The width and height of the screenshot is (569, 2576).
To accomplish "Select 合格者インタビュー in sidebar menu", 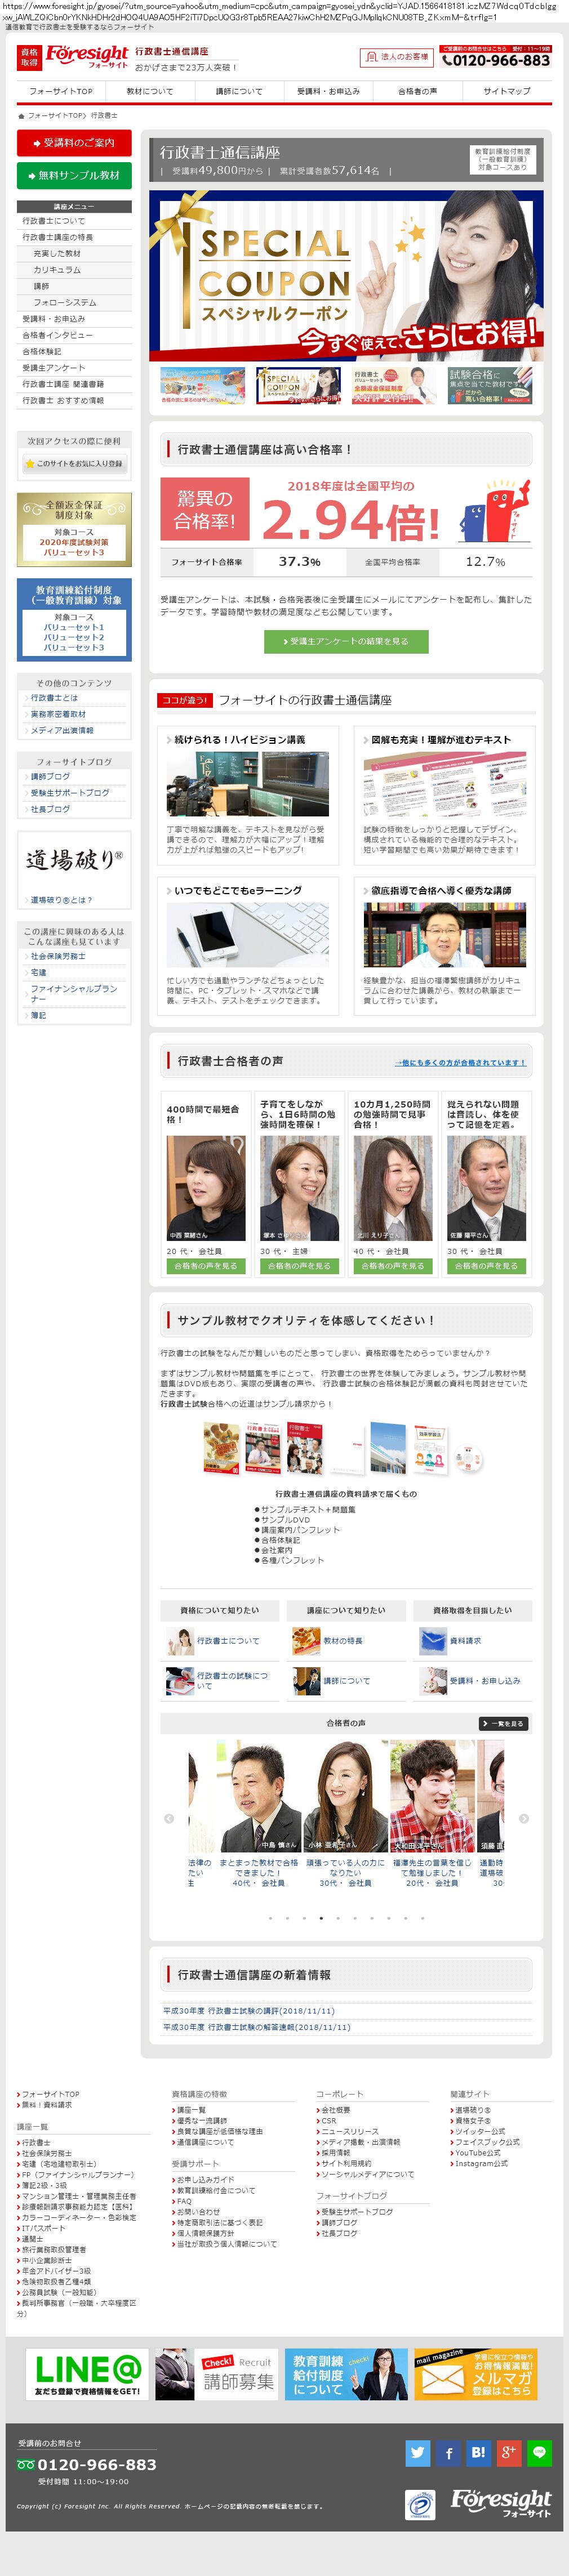I will pyautogui.click(x=74, y=335).
